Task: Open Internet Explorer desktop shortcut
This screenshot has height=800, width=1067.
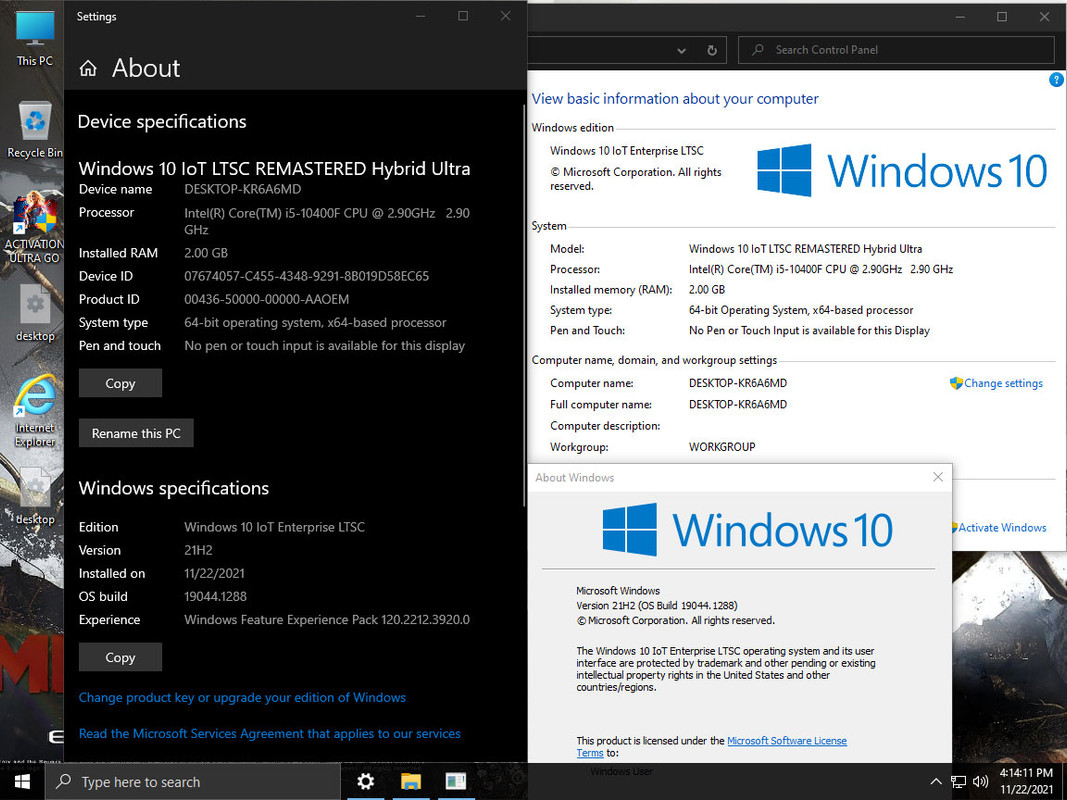Action: point(35,410)
